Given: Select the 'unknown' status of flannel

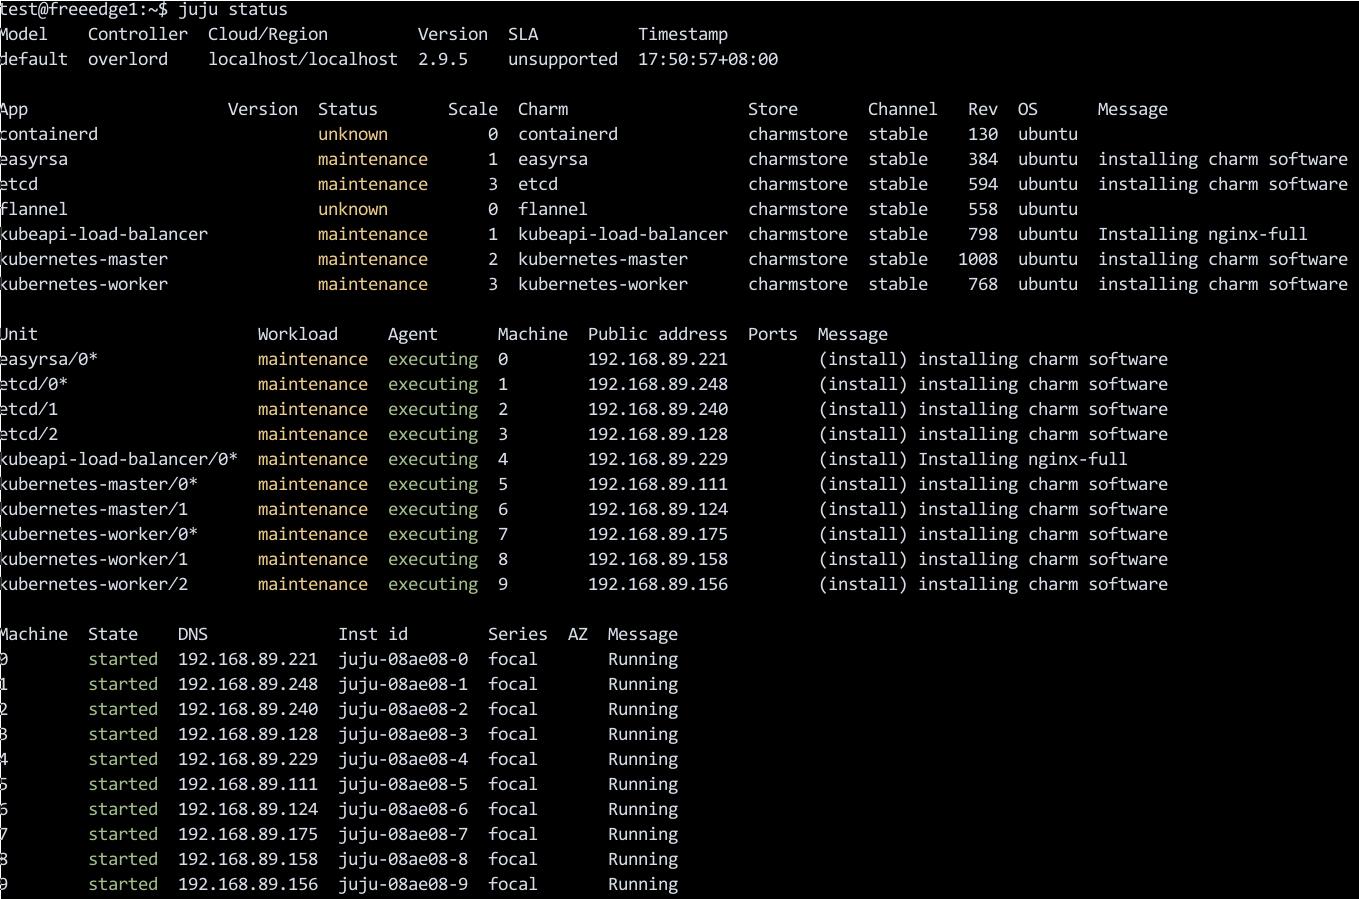Looking at the screenshot, I should point(353,209).
